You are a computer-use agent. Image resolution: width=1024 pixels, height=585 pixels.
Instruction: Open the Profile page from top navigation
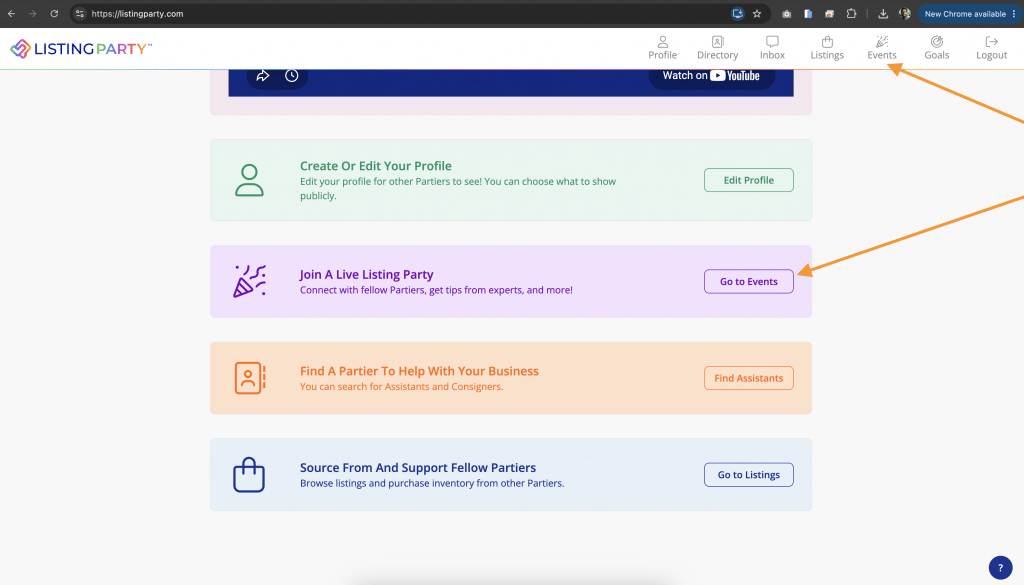point(662,48)
